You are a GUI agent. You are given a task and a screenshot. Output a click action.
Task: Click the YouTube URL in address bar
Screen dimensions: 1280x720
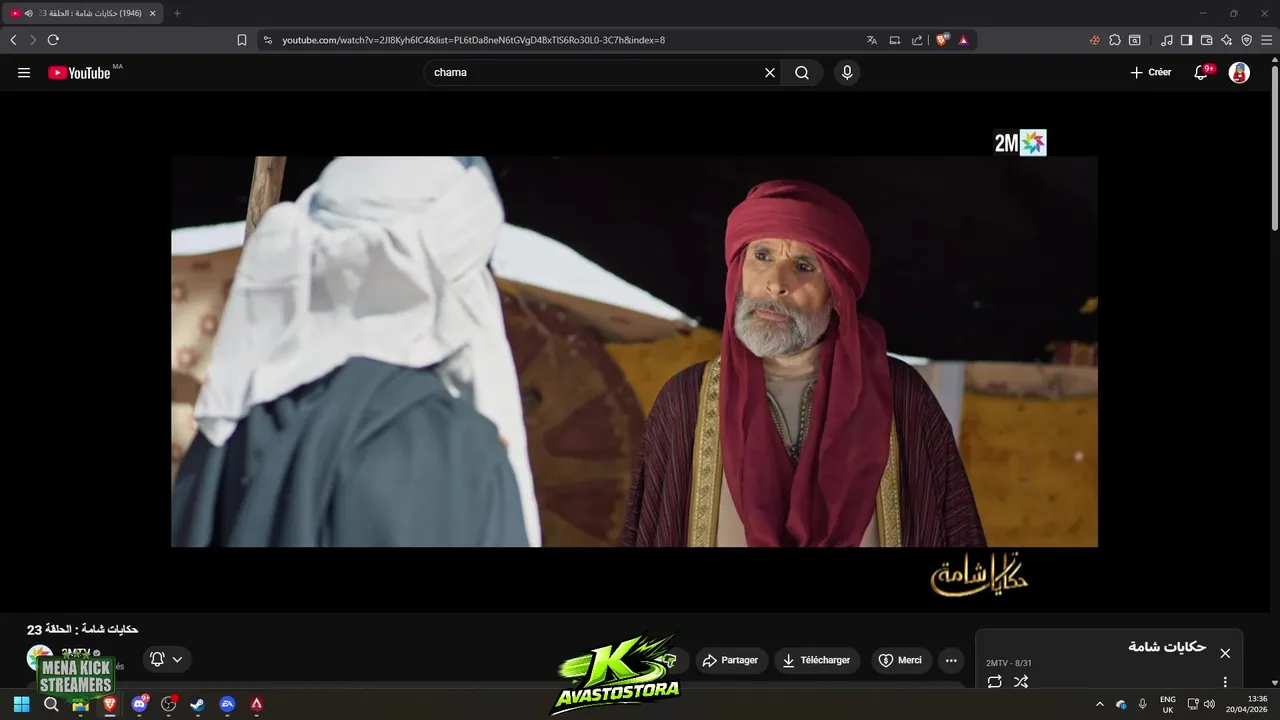pos(473,40)
